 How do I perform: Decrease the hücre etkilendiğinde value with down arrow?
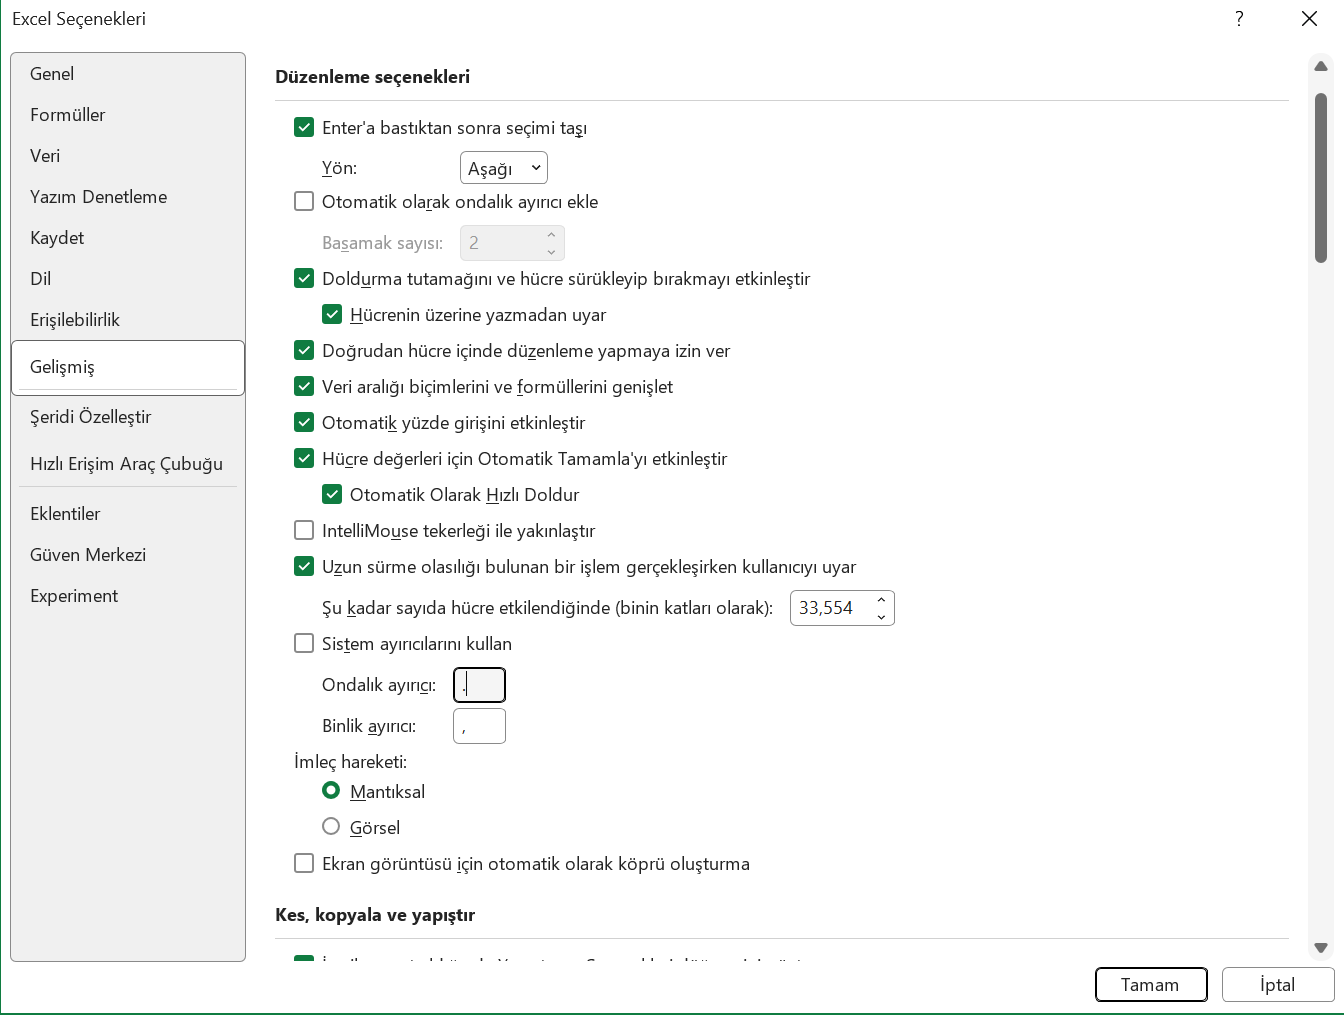(881, 617)
